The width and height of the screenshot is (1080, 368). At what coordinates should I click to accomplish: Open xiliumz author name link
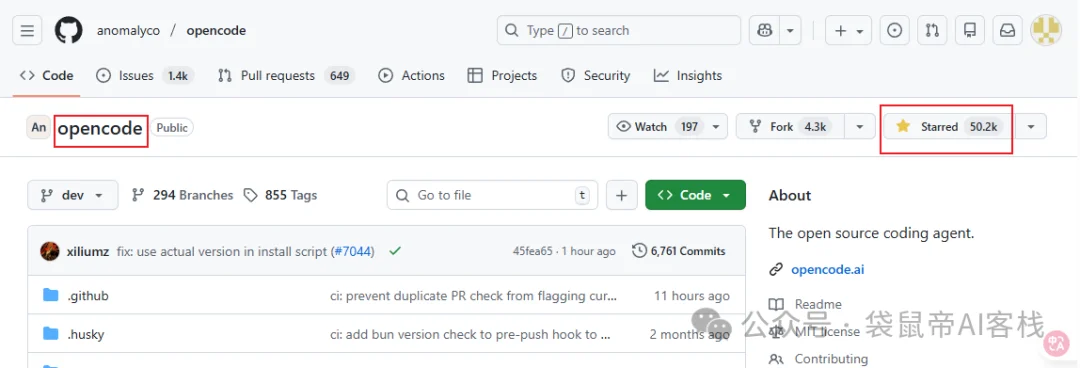point(88,252)
